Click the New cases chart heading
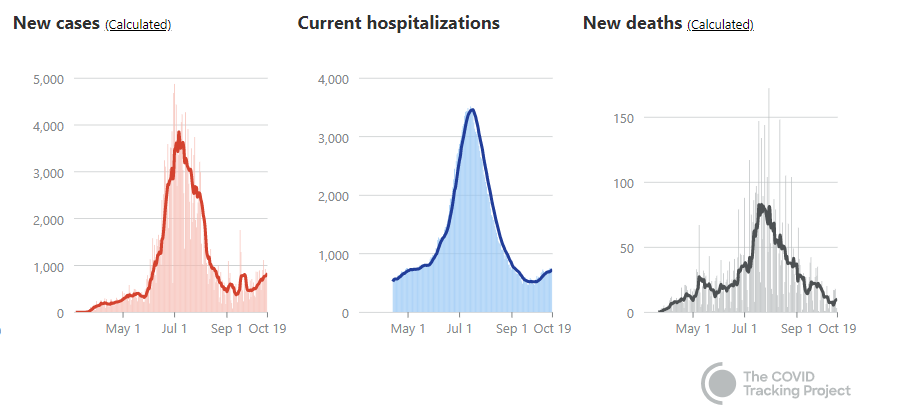The image size is (908, 418). tap(56, 23)
